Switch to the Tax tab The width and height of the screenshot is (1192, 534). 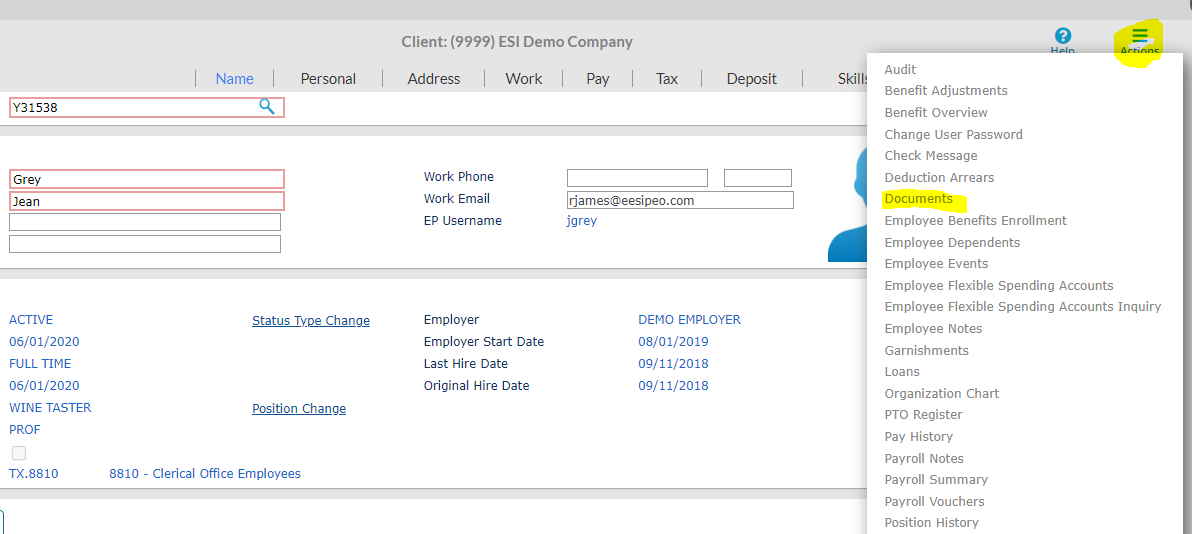(667, 79)
